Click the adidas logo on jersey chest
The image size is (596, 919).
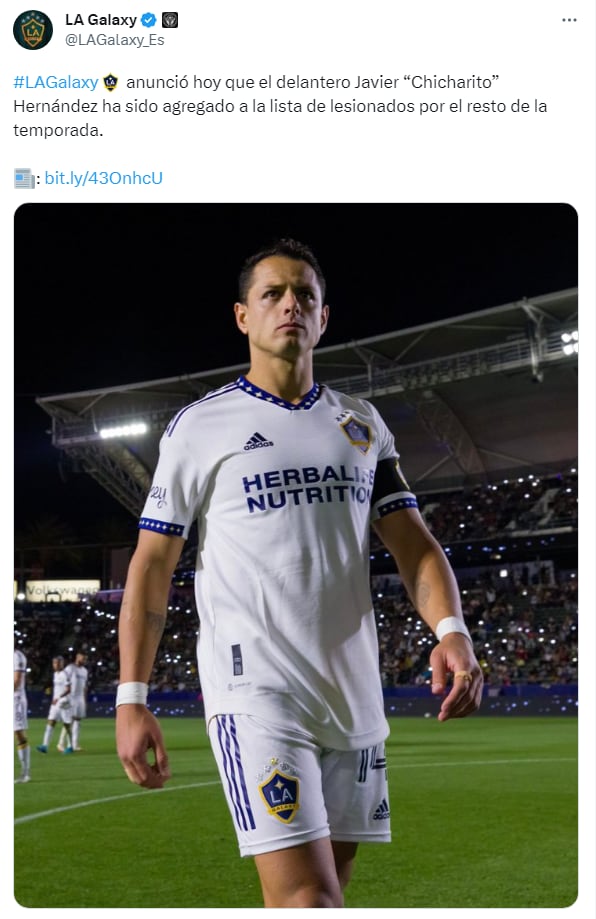tap(258, 442)
